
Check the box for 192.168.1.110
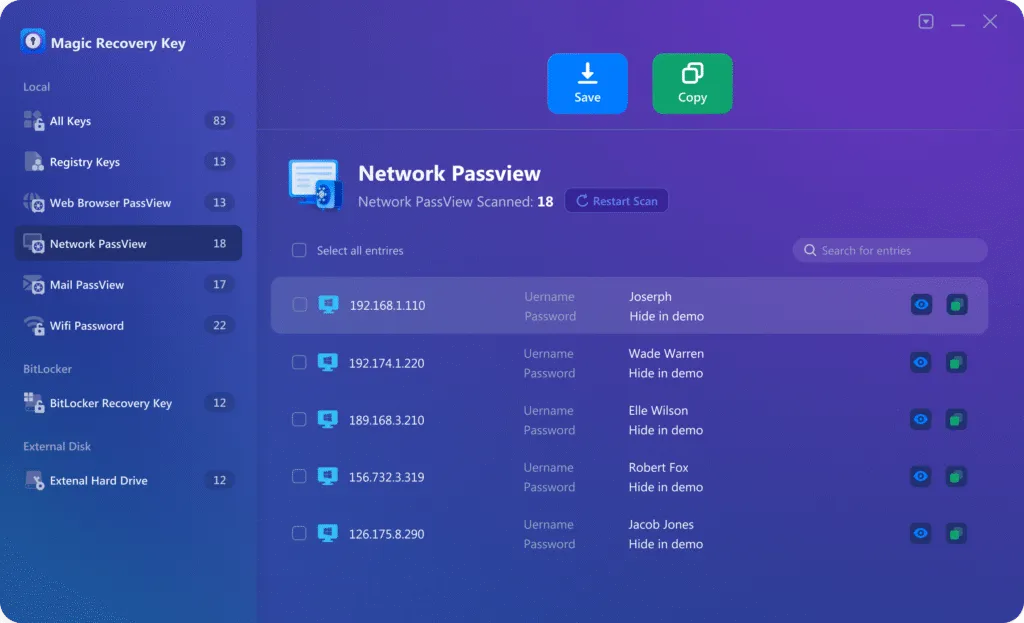300,304
